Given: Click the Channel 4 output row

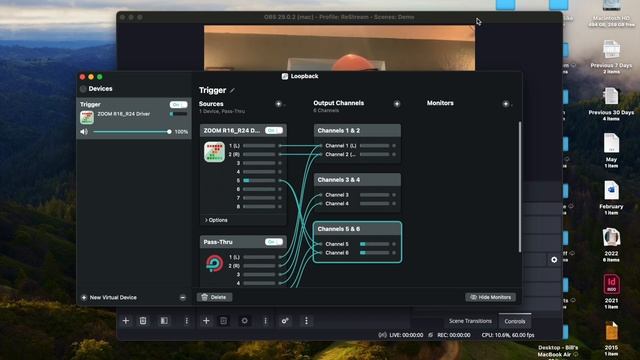Looking at the screenshot, I should tap(357, 204).
